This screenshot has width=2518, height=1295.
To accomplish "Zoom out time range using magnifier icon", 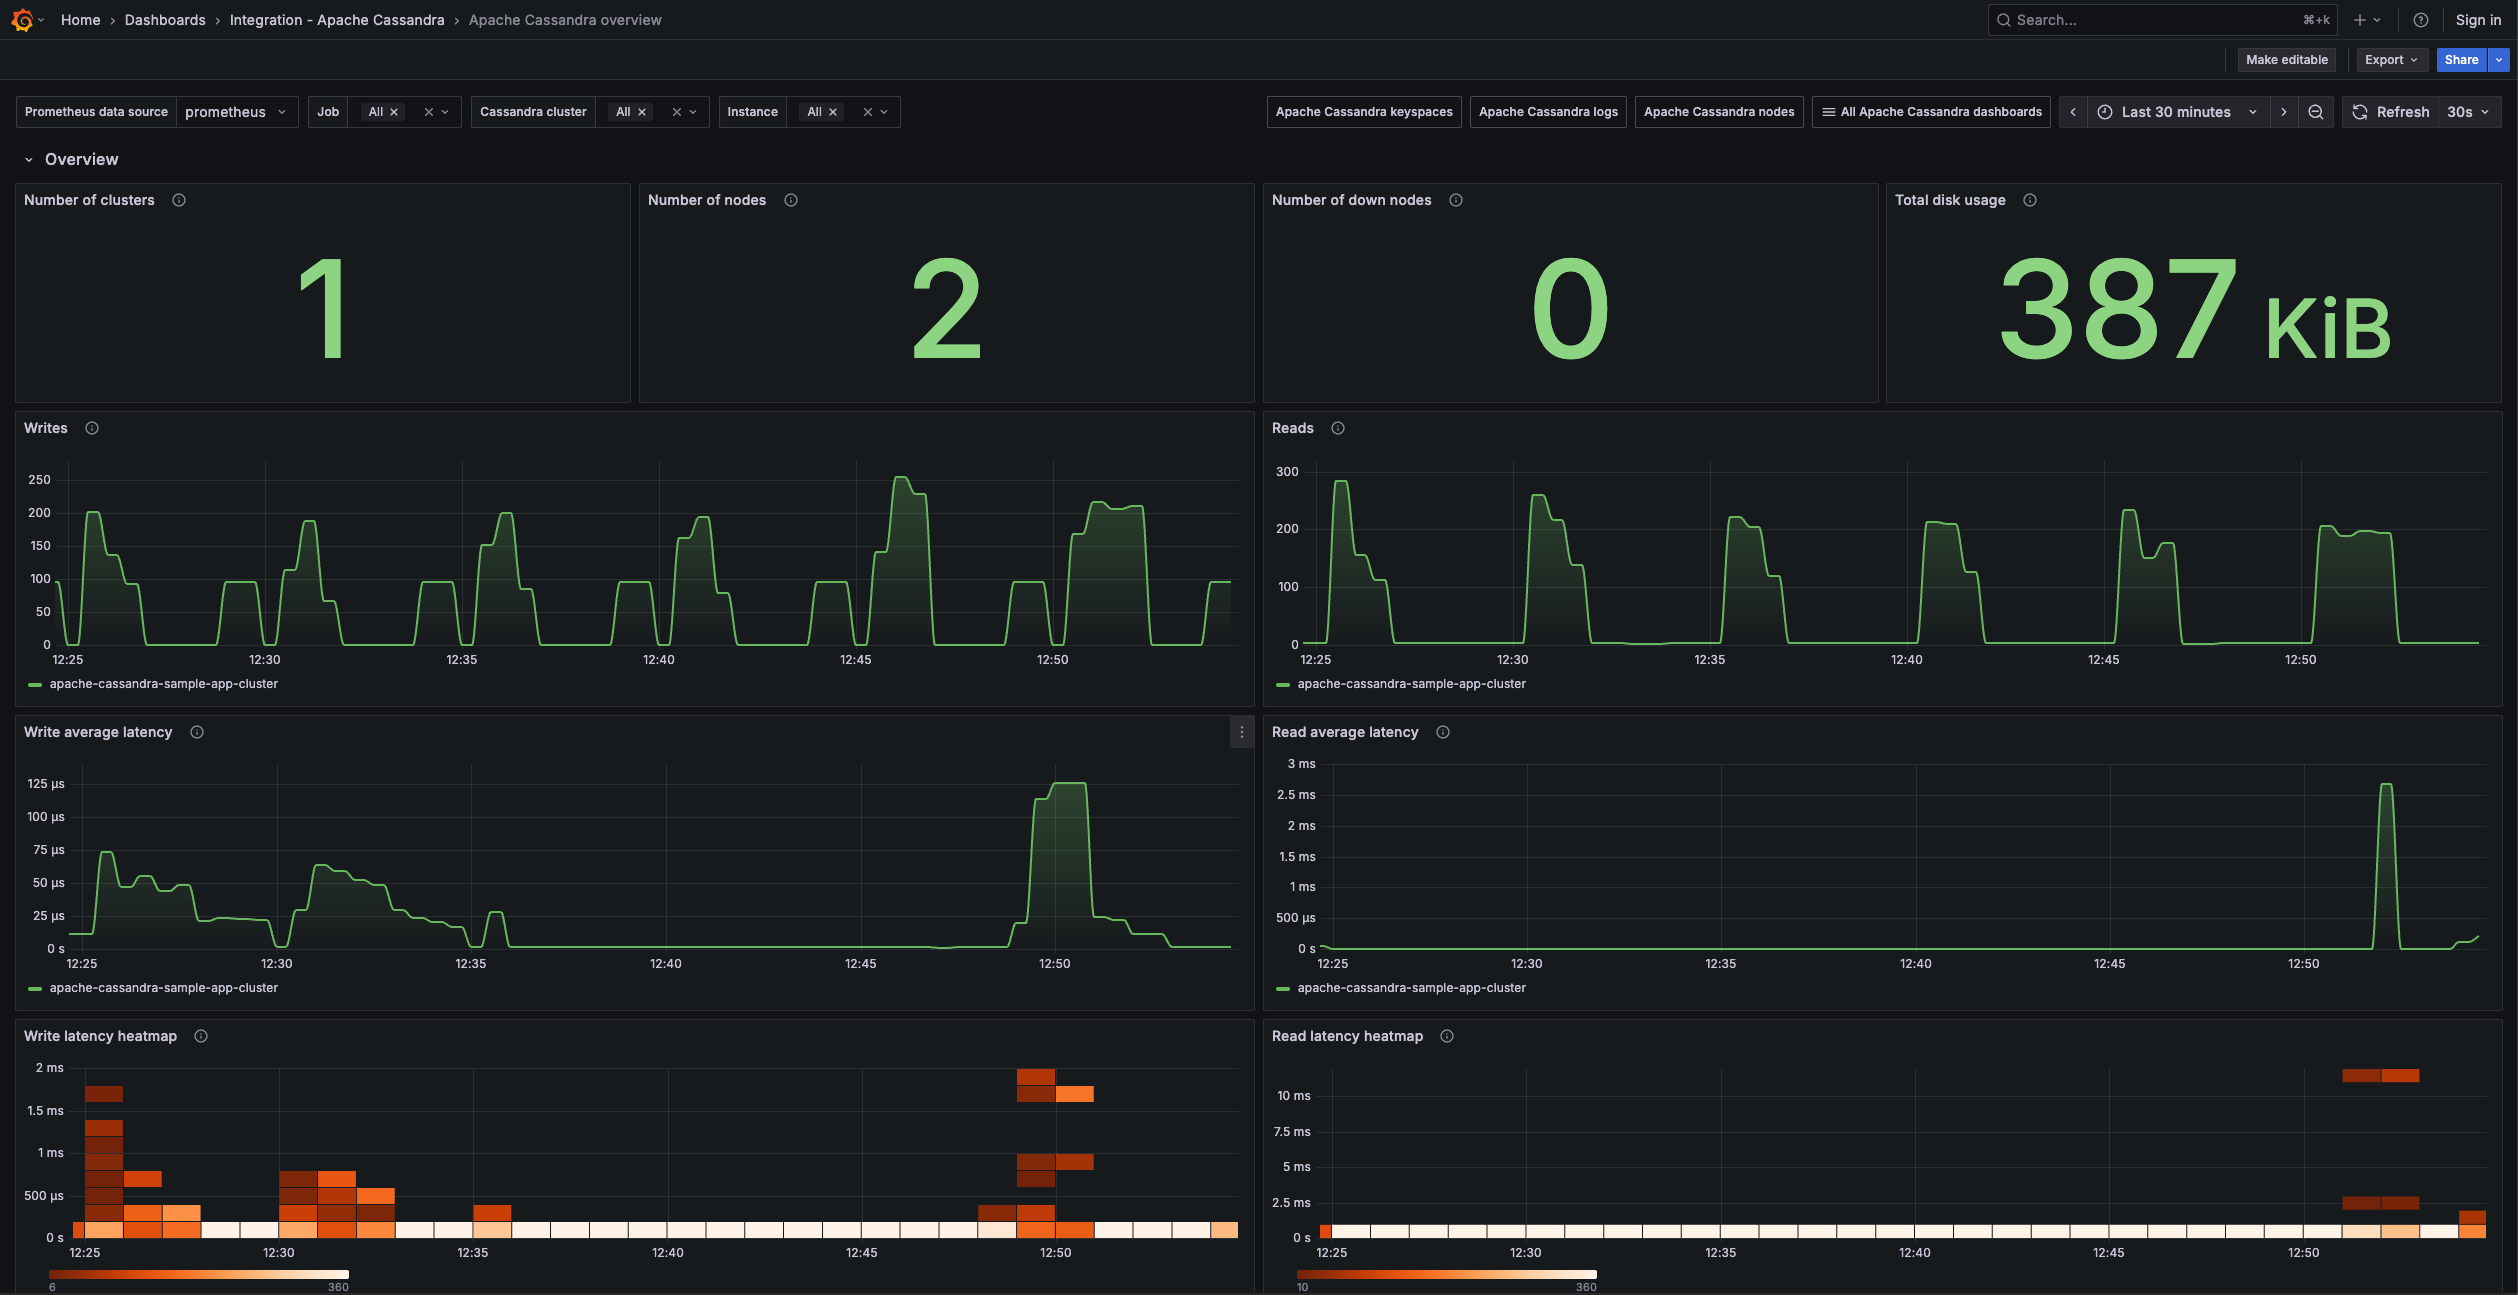I will point(2316,112).
